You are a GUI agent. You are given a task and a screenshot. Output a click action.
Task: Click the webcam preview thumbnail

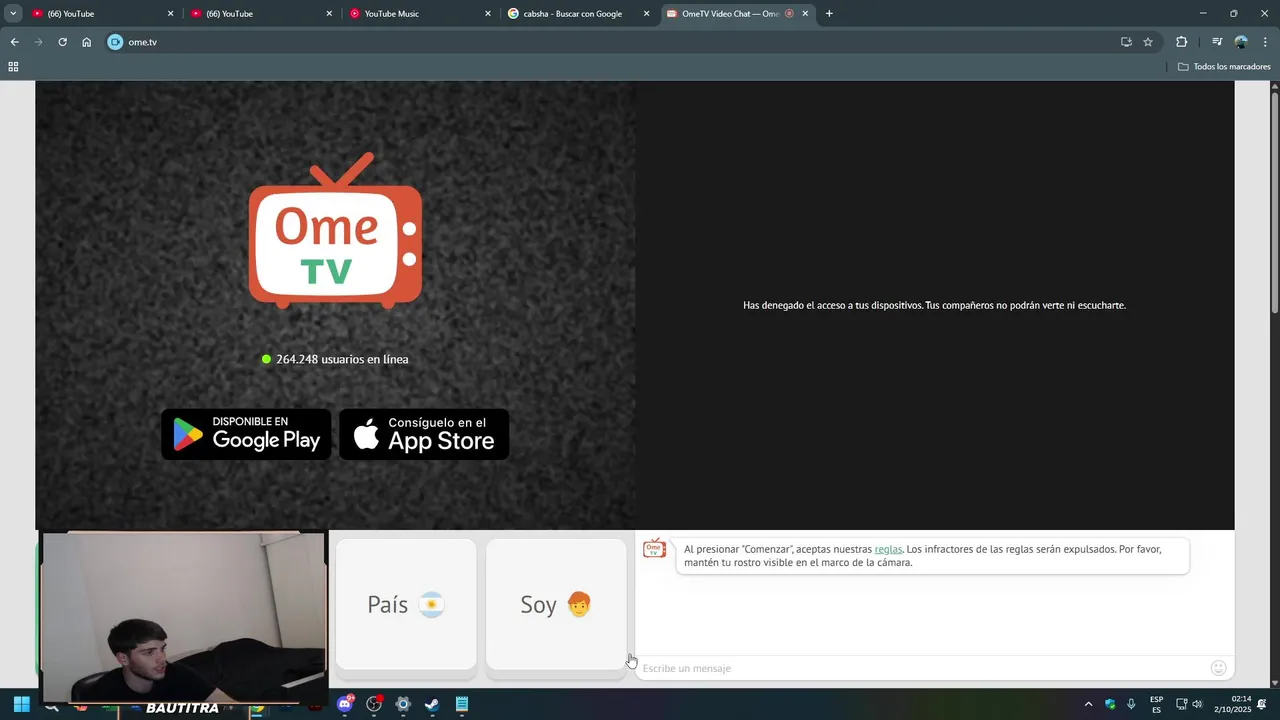(183, 617)
